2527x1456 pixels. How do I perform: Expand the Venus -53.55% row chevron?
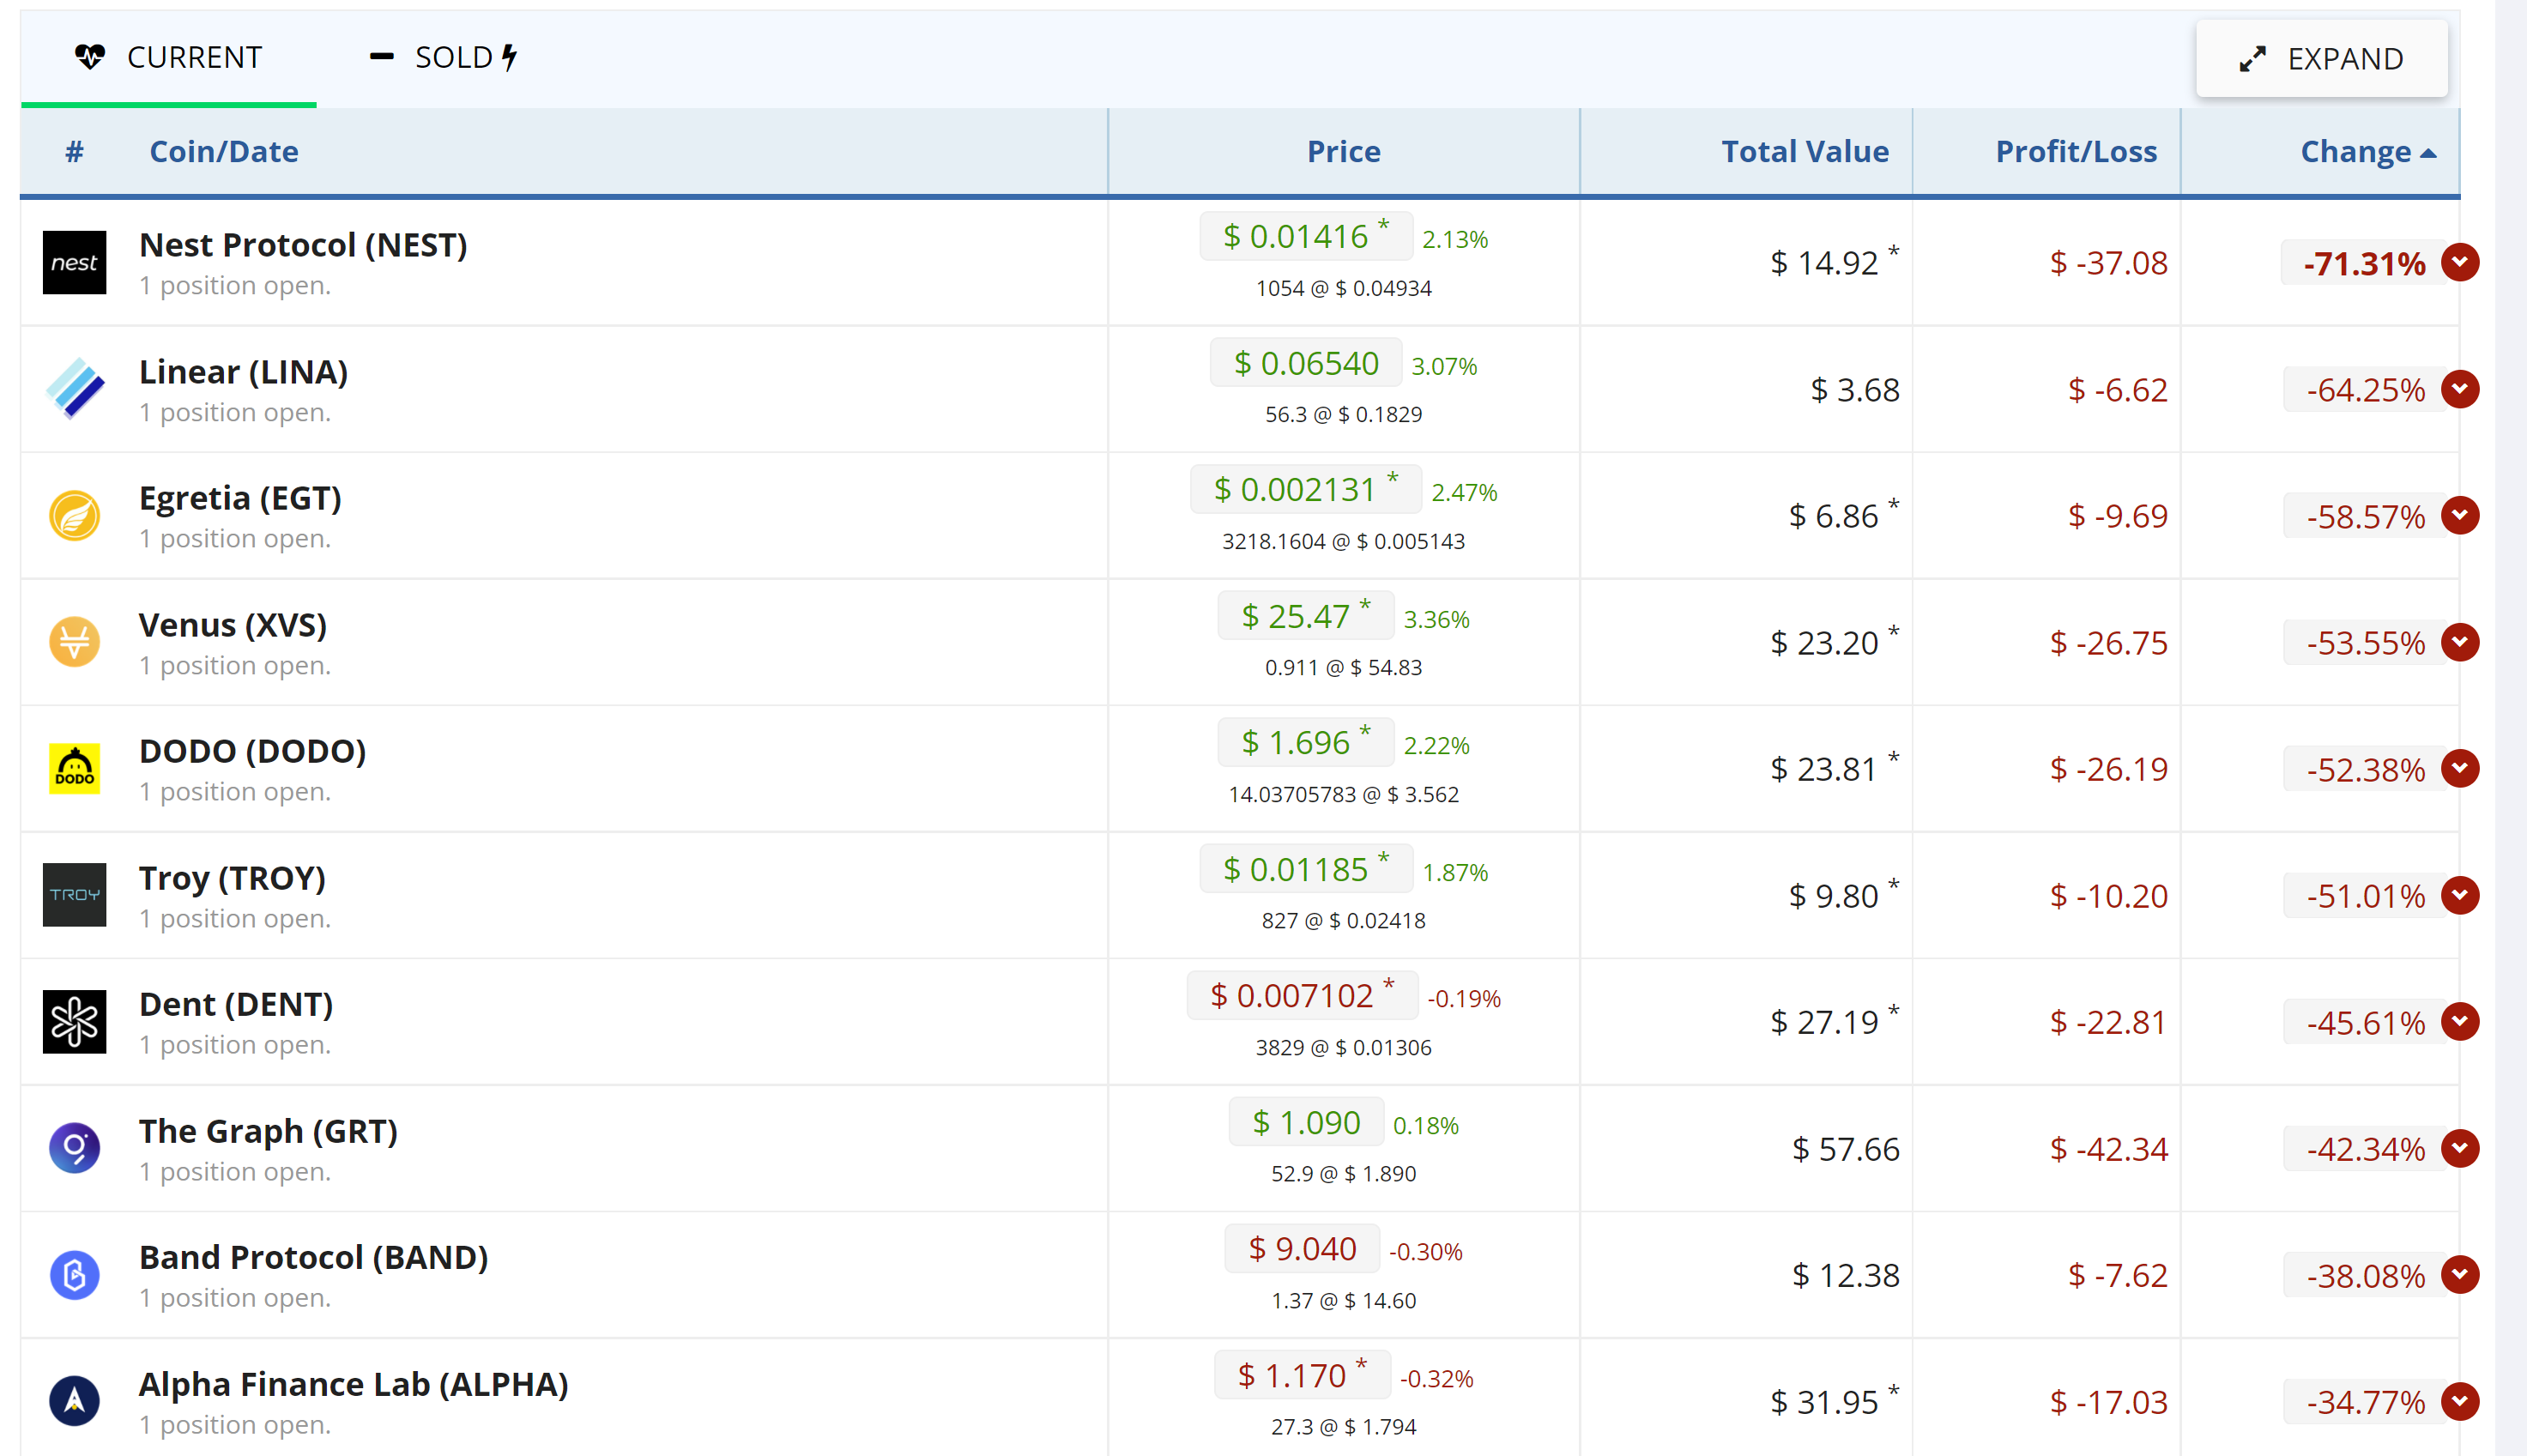pos(2460,642)
